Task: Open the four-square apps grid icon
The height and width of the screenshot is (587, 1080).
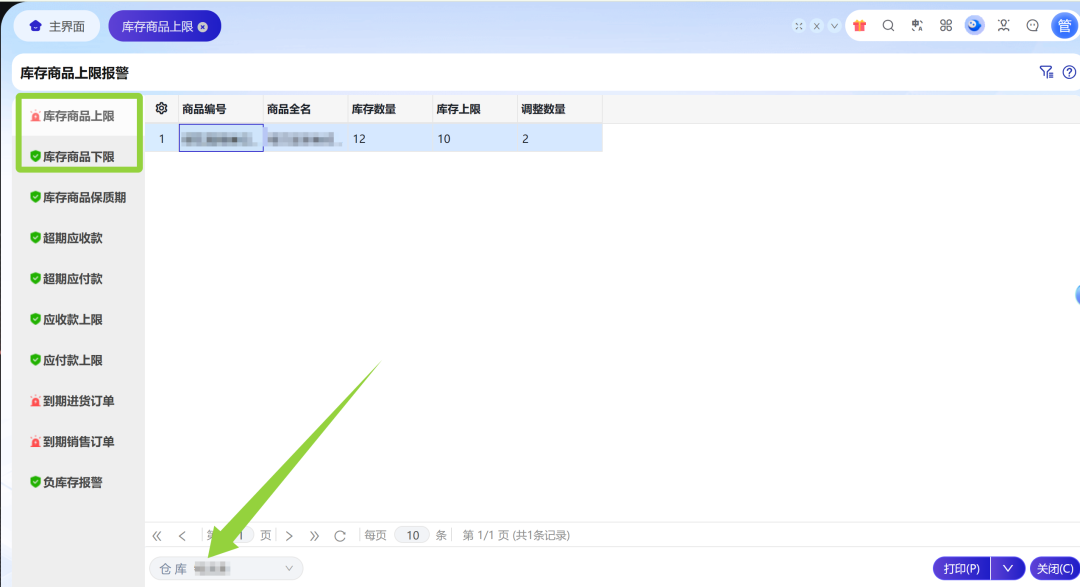Action: pos(946,26)
